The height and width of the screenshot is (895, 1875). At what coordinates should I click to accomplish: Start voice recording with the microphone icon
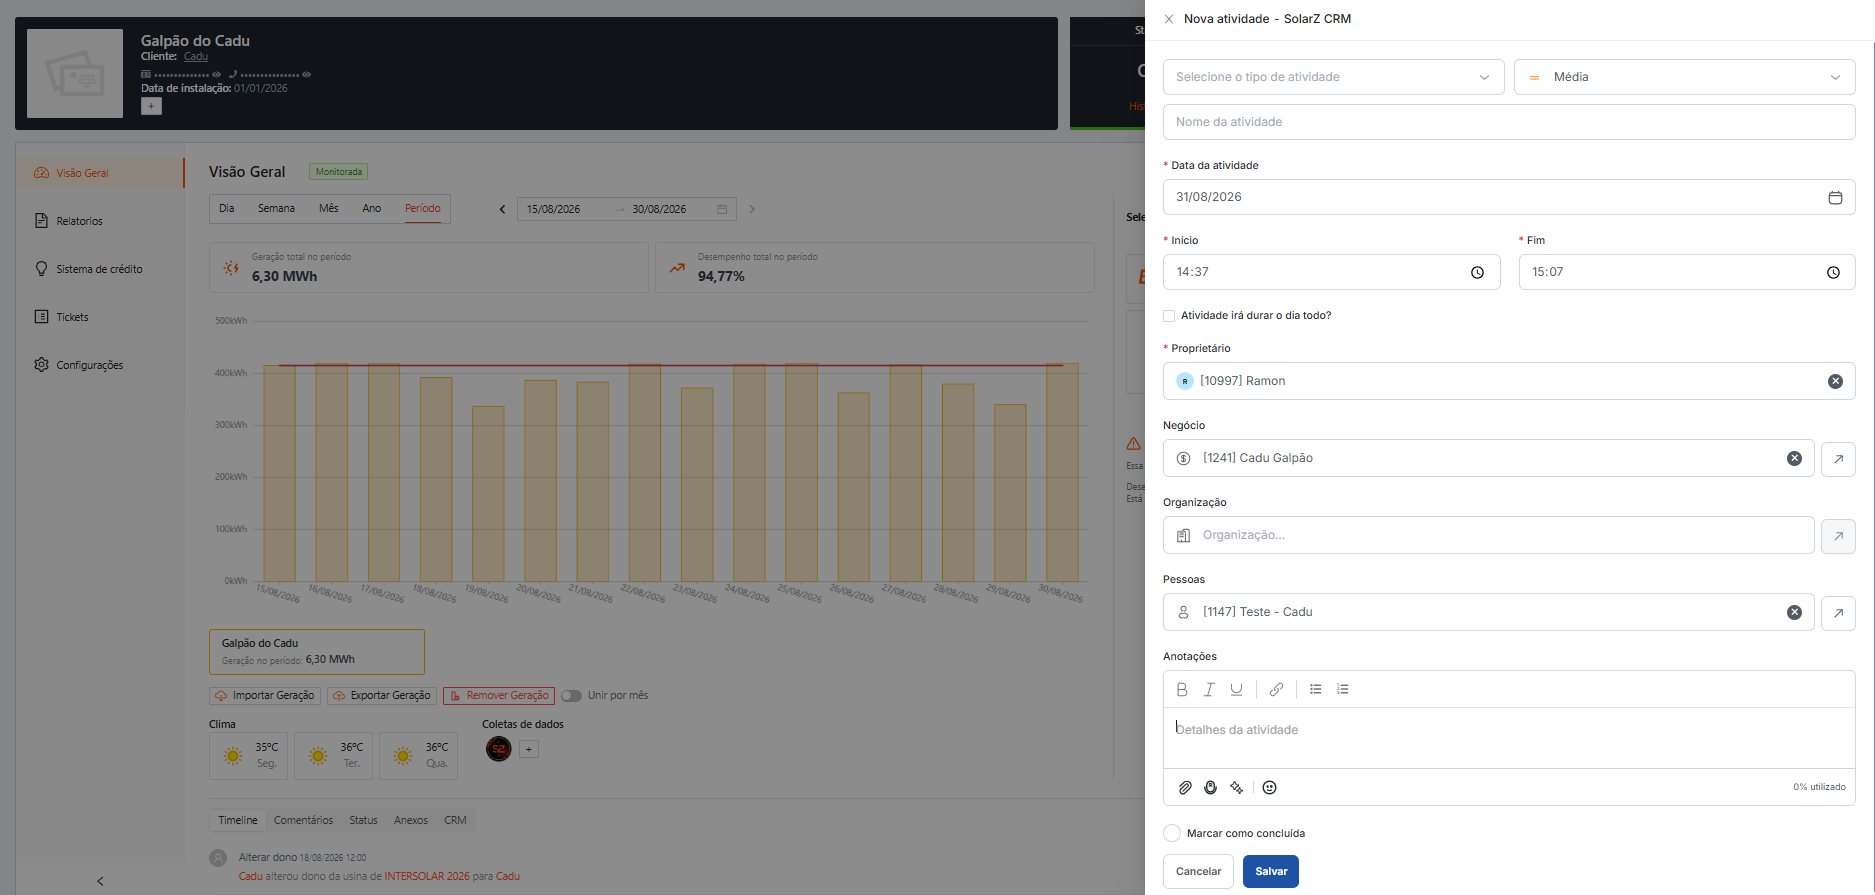(1210, 788)
